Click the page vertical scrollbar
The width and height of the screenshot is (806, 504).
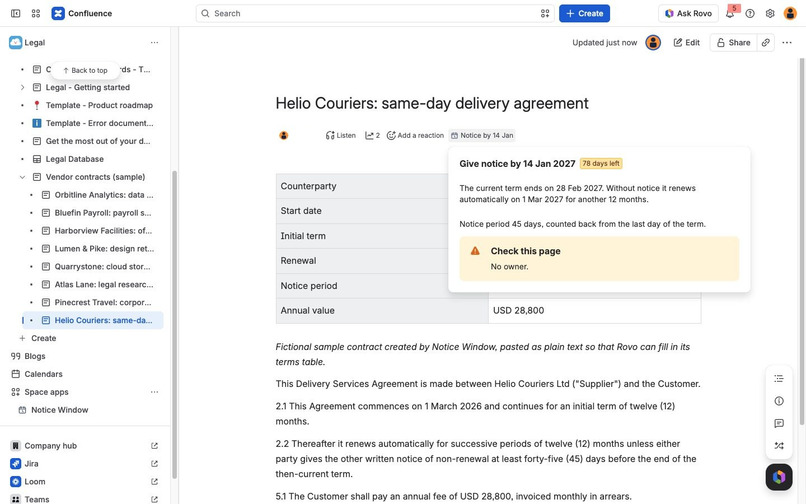801,242
